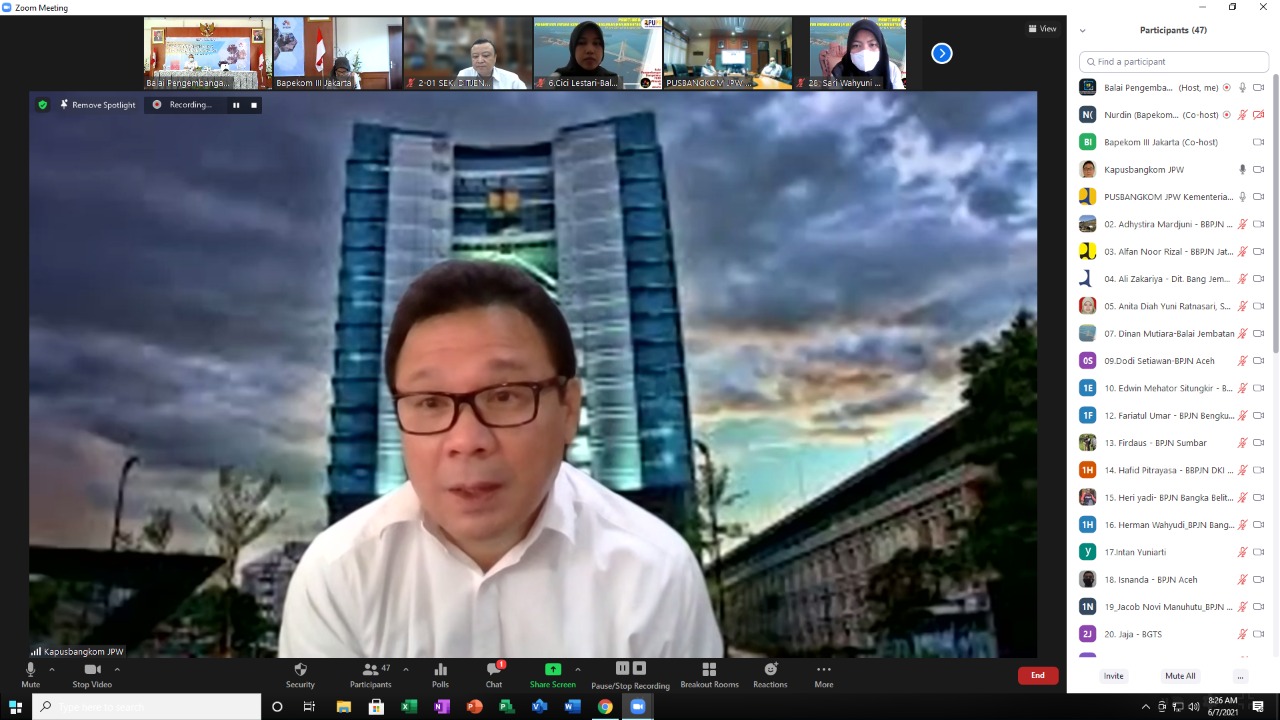This screenshot has height=720, width=1280.
Task: Click the red End button
Action: (x=1038, y=675)
